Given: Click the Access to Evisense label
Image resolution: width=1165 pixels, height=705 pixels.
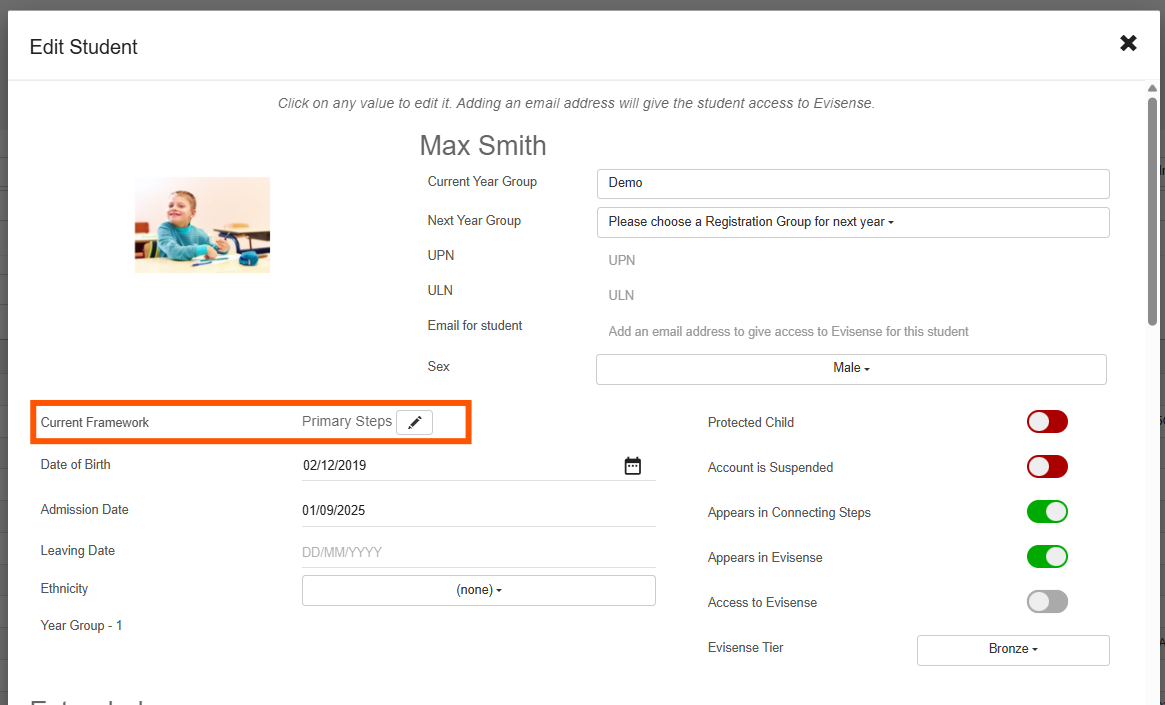Looking at the screenshot, I should [762, 602].
